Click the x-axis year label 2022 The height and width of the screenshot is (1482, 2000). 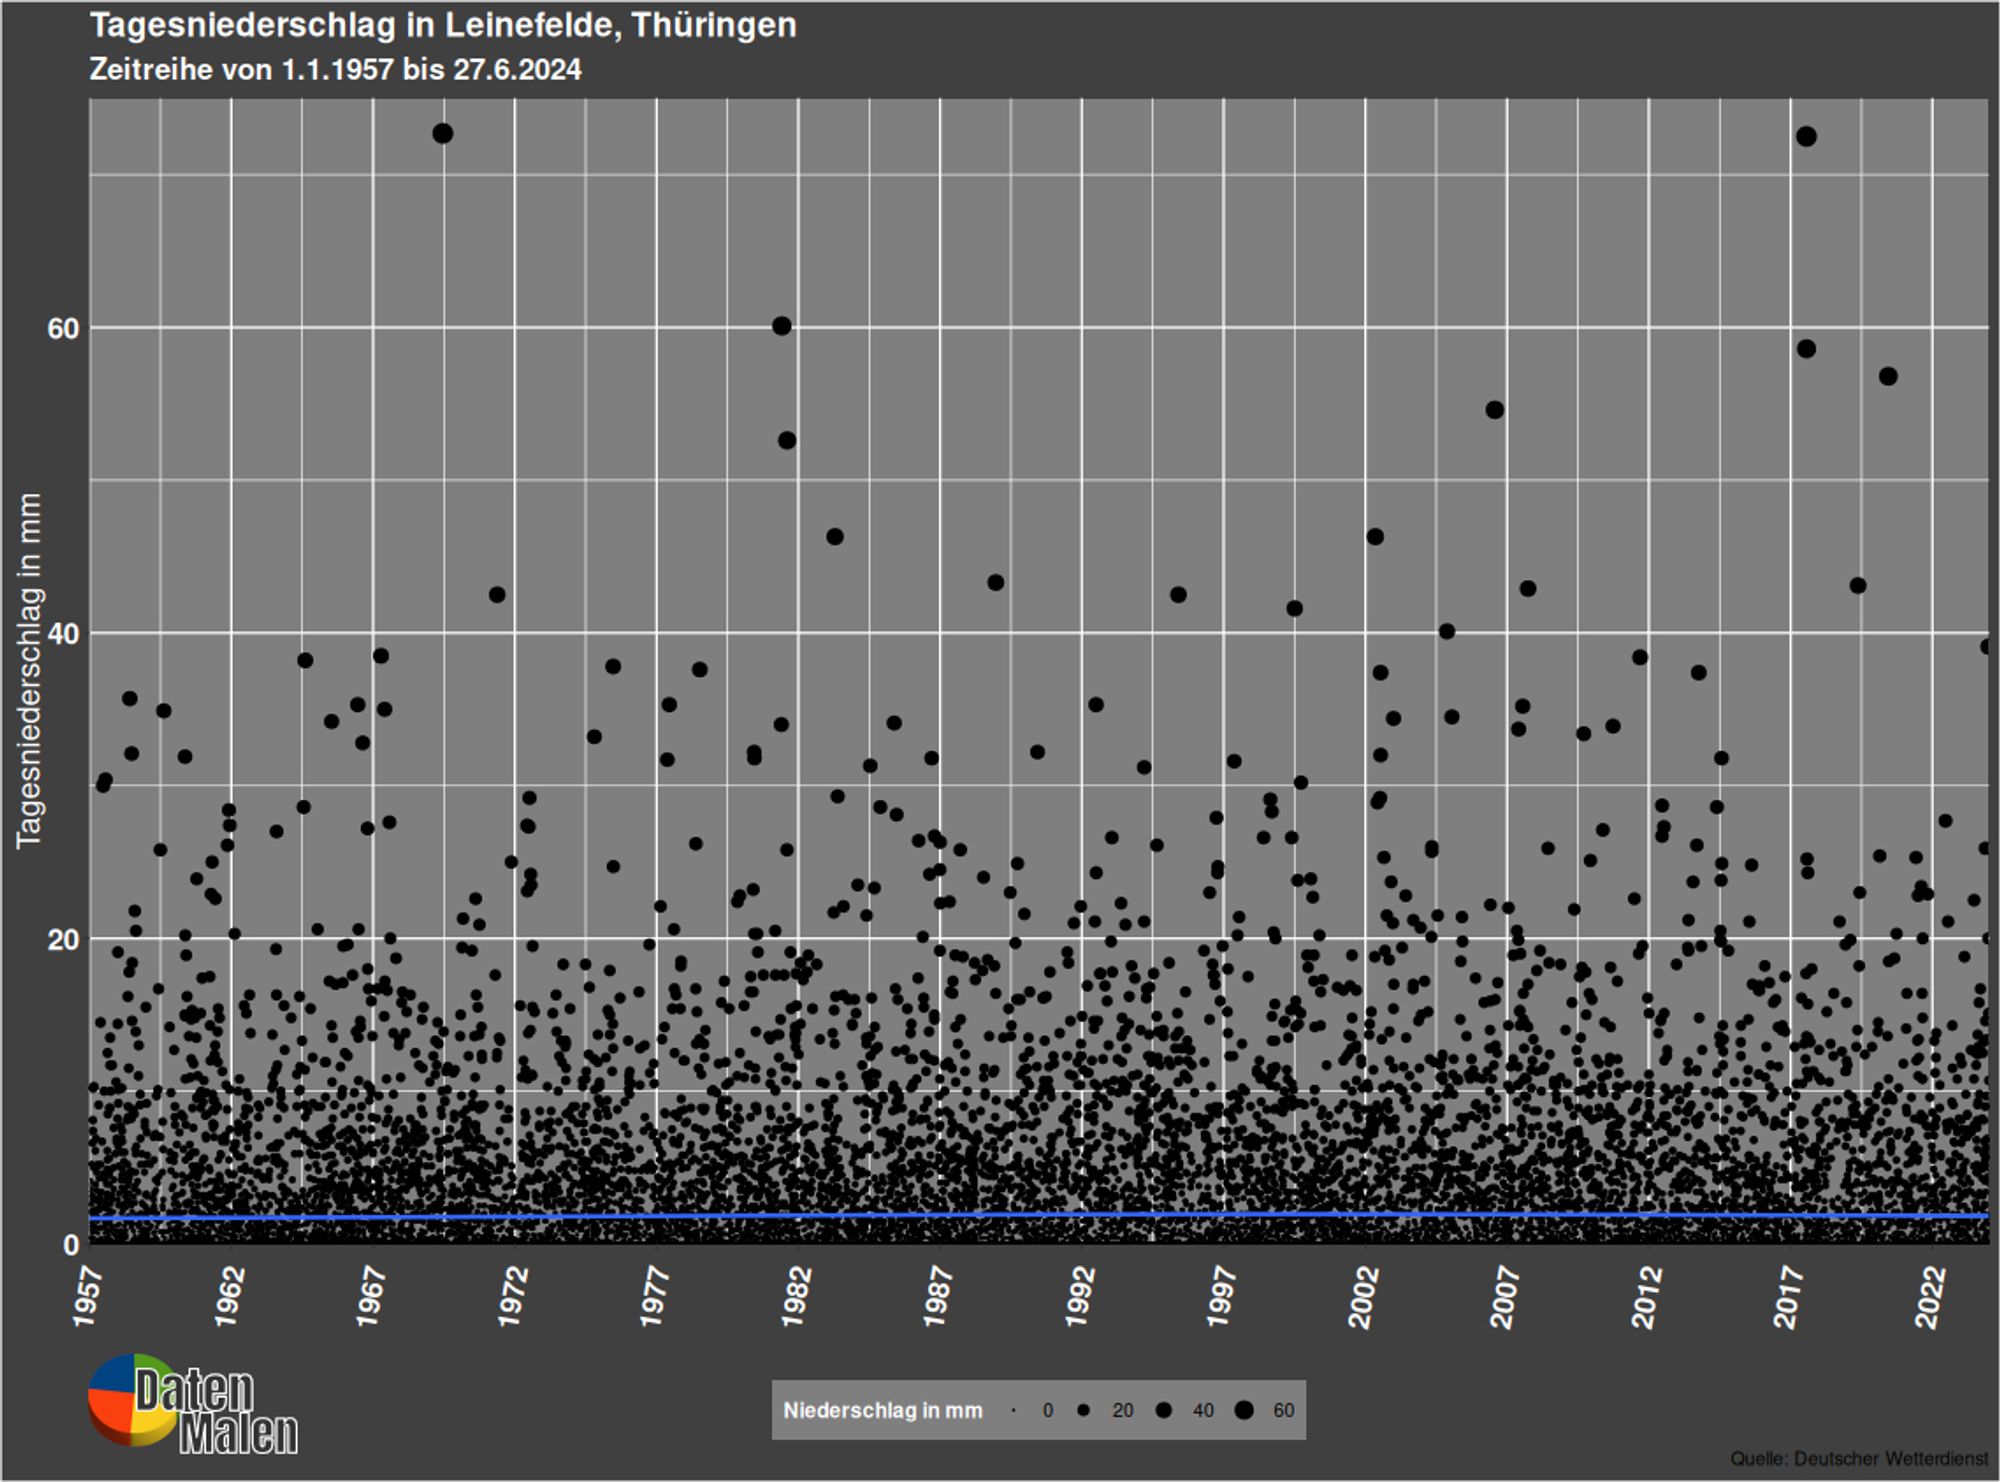1930,1296
